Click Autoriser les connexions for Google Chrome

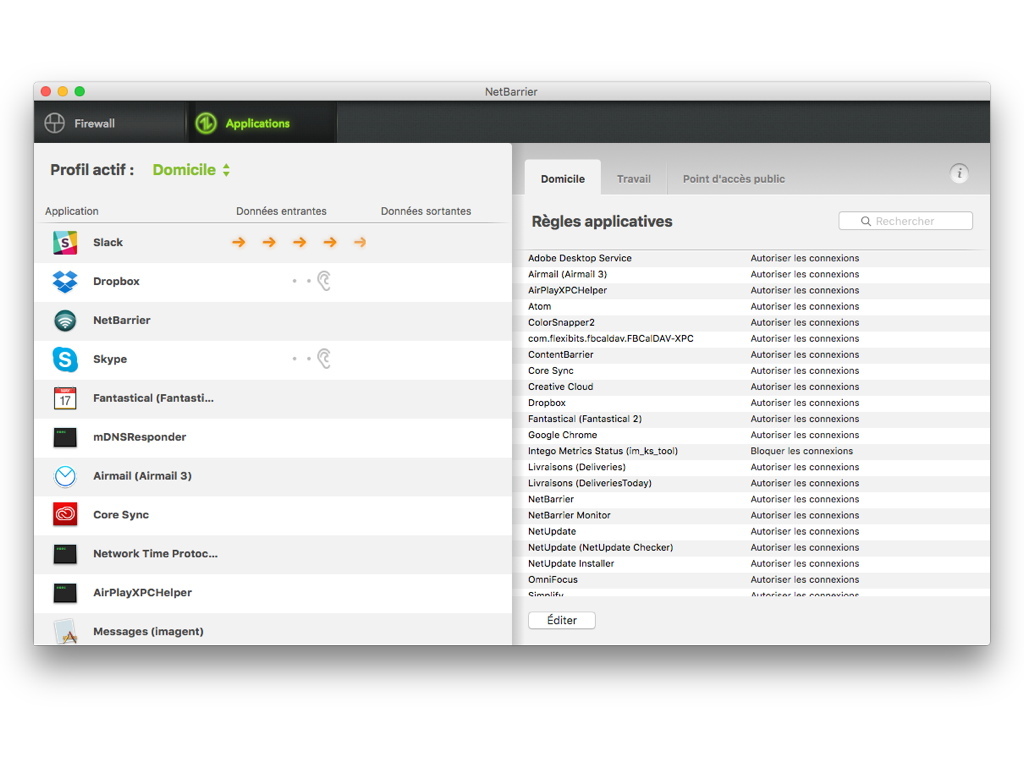[805, 435]
